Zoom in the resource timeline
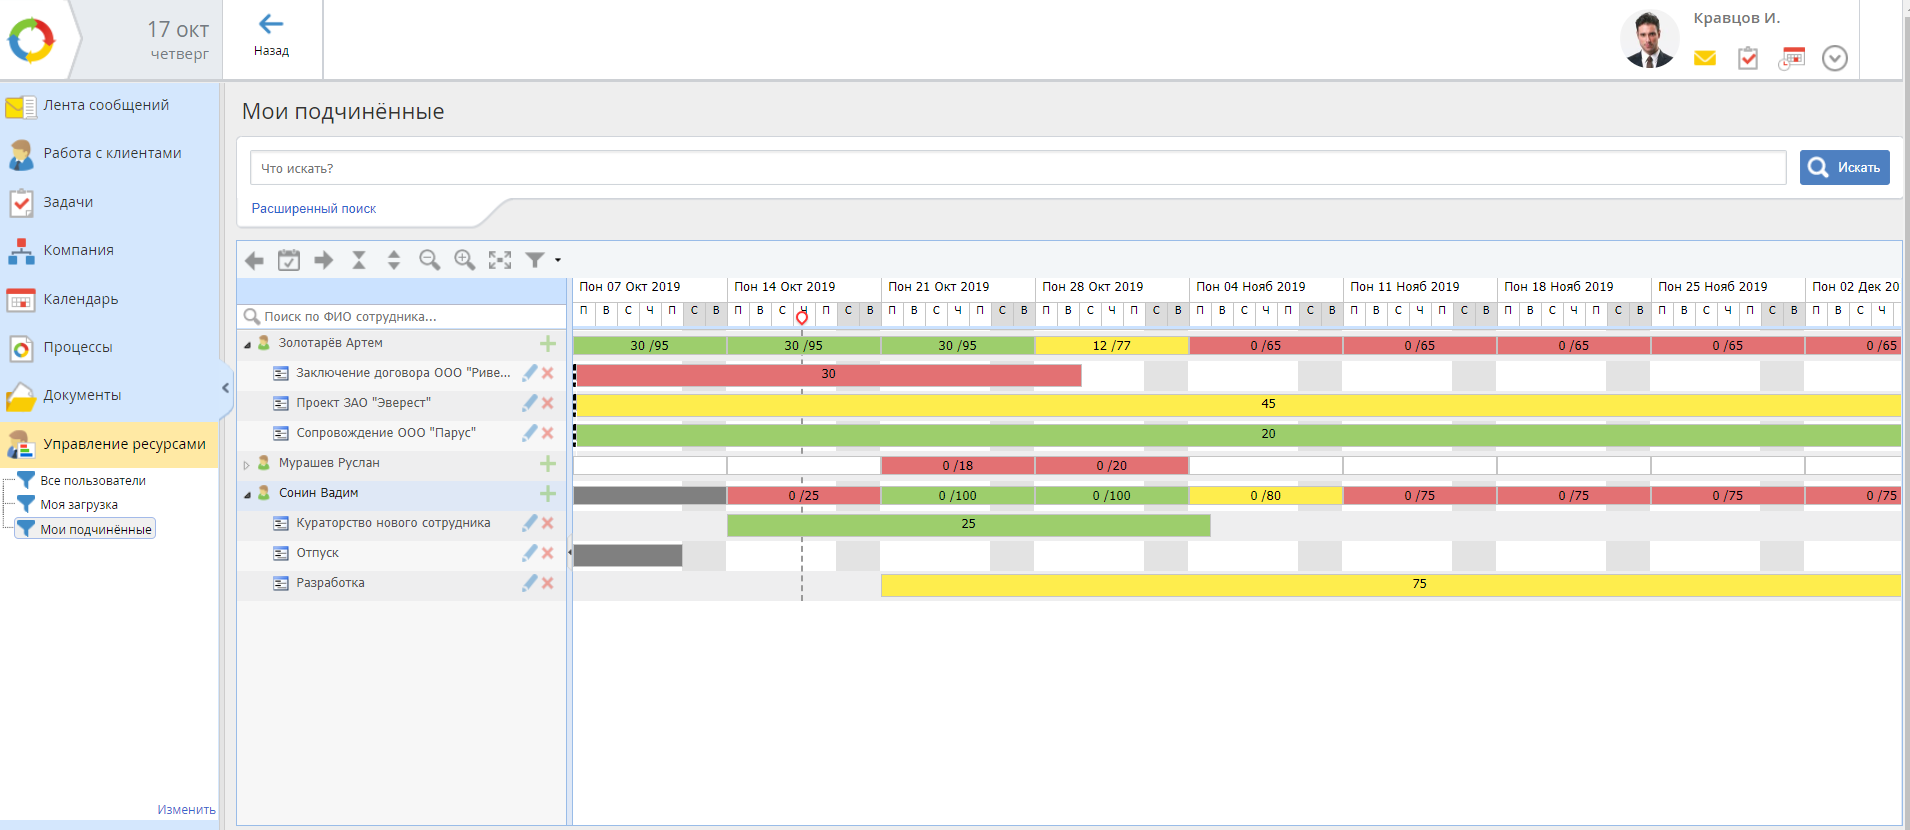 click(x=464, y=260)
